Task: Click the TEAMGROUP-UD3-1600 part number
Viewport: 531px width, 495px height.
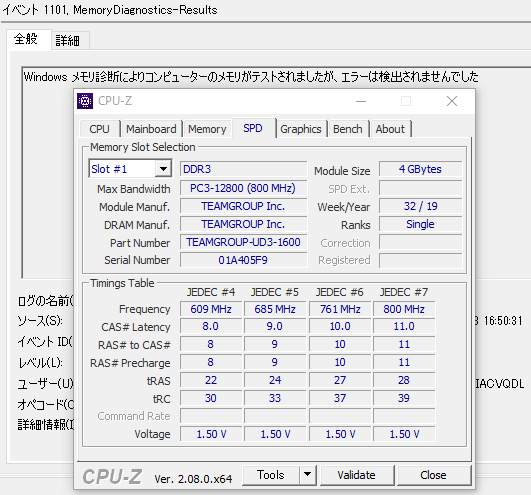Action: [x=243, y=242]
